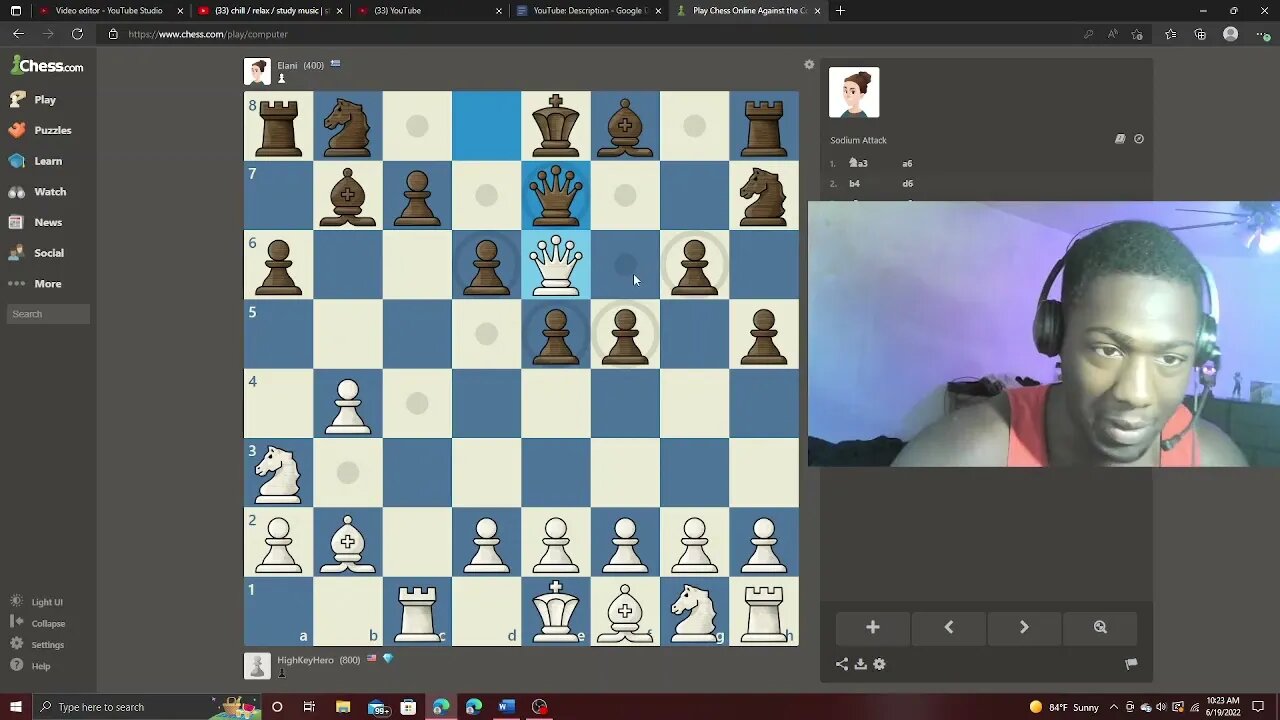Switch to chill relax study music tab
The height and width of the screenshot is (720, 1280).
tap(268, 10)
